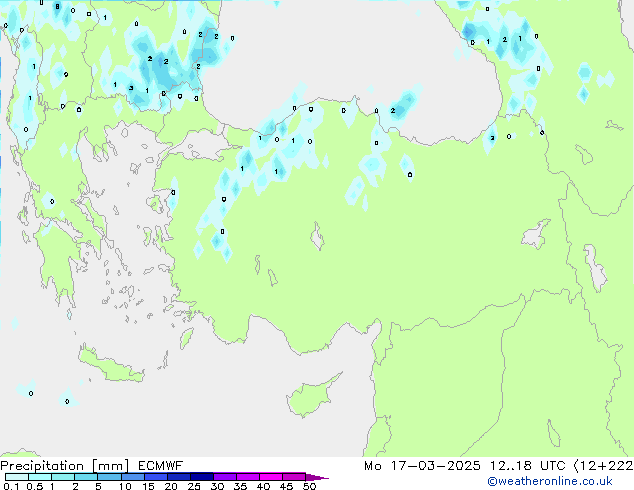Click the '30' legend value label
This screenshot has height=490, width=634.
point(217,486)
